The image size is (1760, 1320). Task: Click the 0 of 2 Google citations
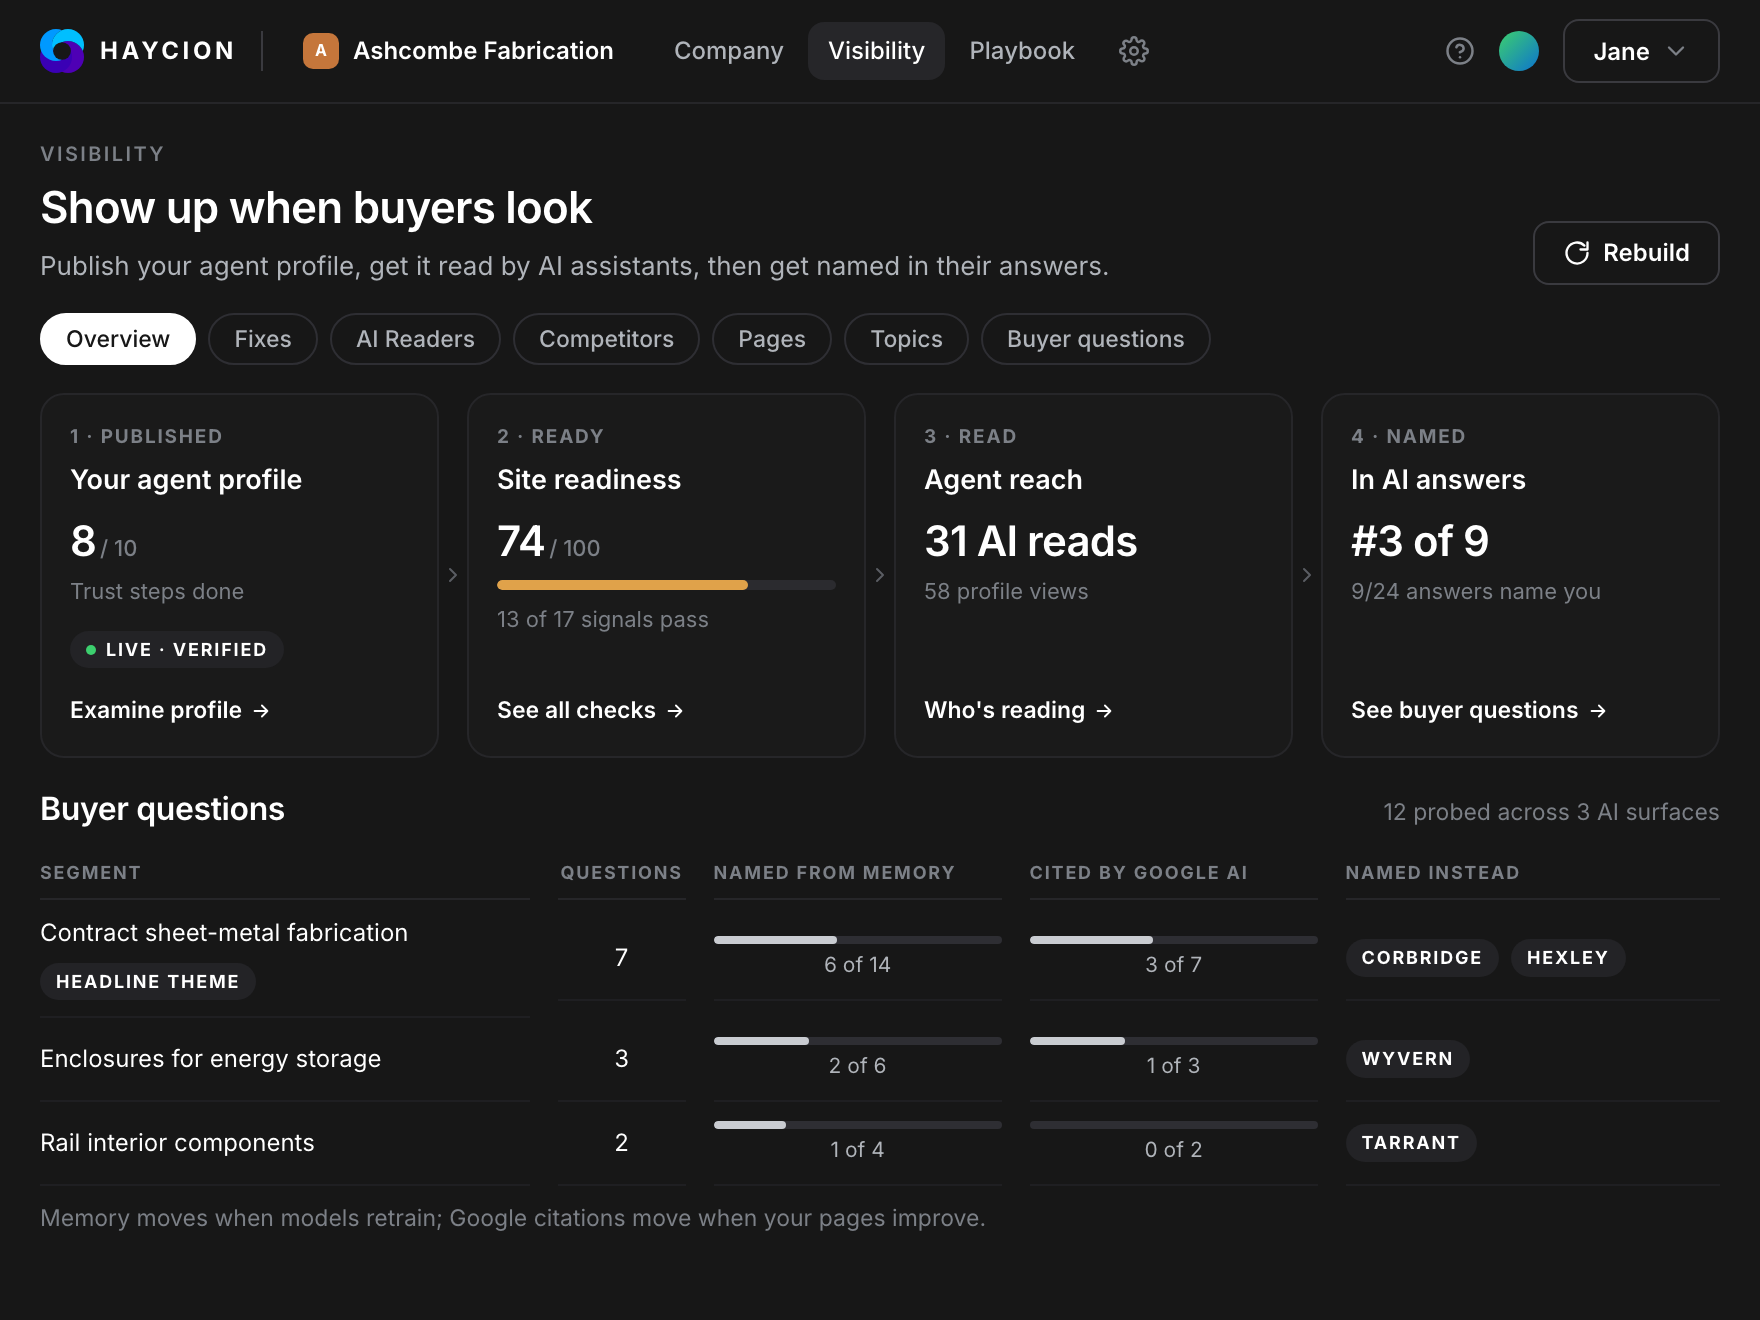pyautogui.click(x=1173, y=1150)
